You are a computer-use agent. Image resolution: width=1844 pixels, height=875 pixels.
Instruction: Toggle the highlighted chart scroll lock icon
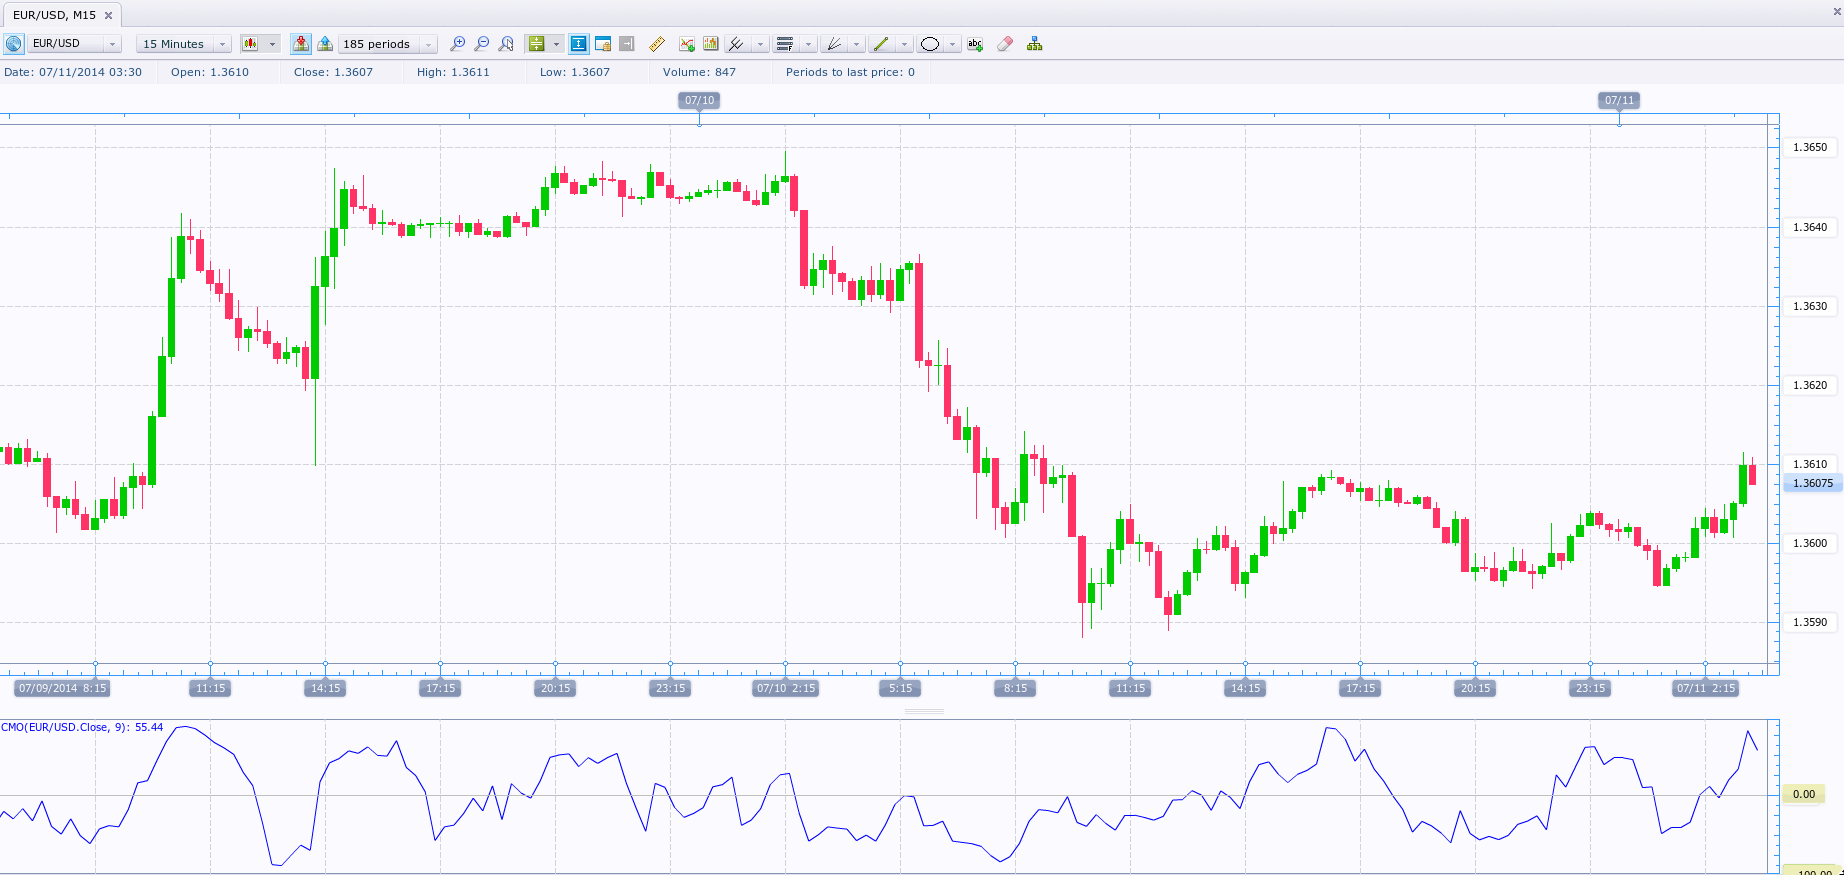click(x=301, y=44)
